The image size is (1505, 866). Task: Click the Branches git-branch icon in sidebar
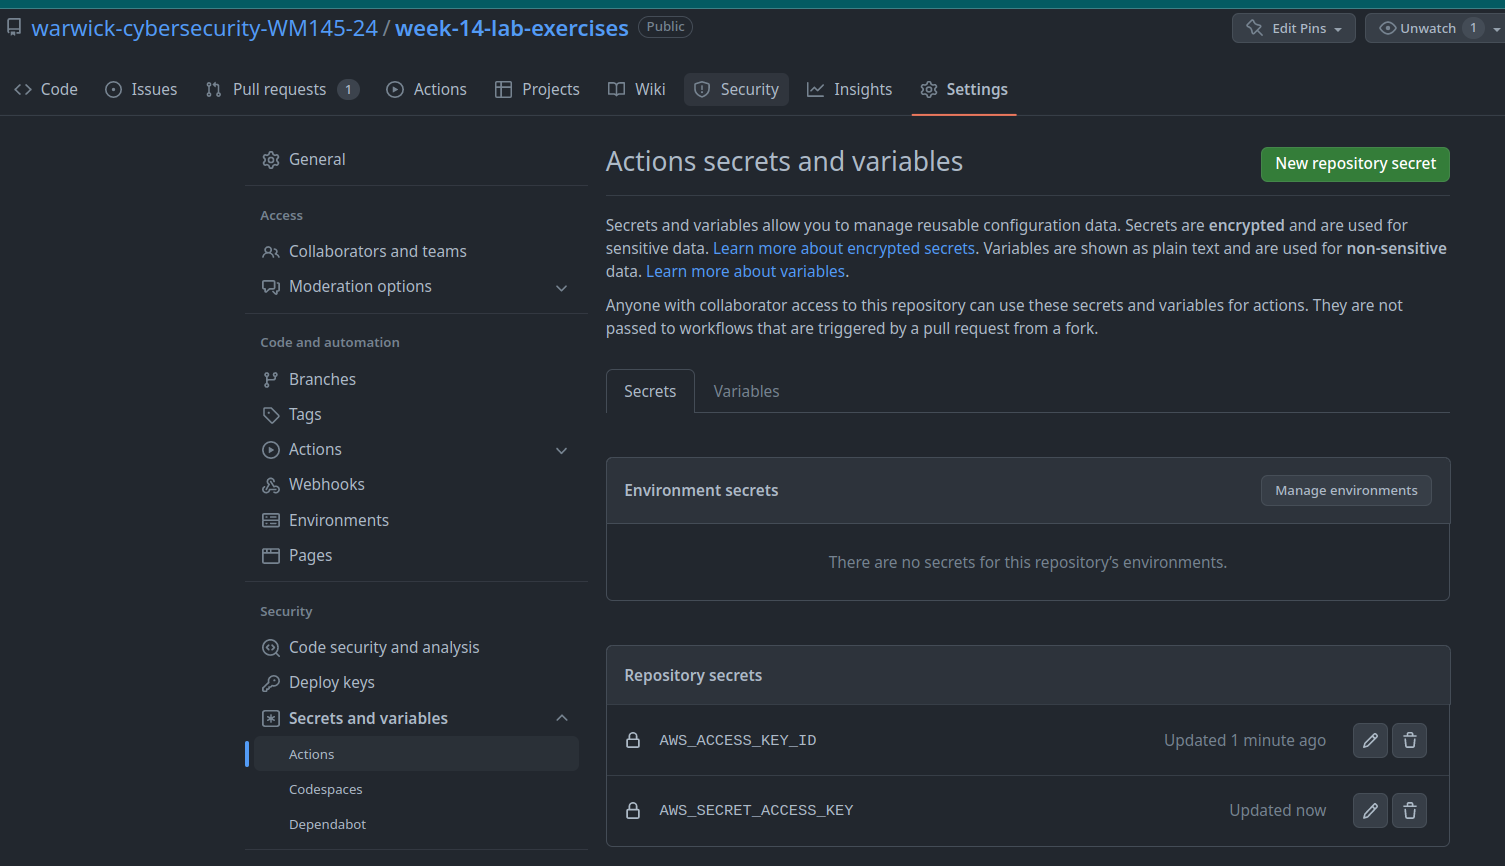[271, 380]
